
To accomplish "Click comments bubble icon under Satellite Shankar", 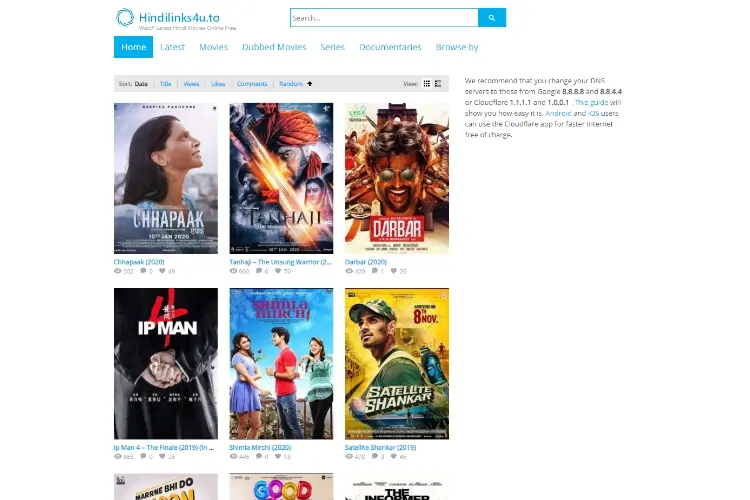I will 375,456.
